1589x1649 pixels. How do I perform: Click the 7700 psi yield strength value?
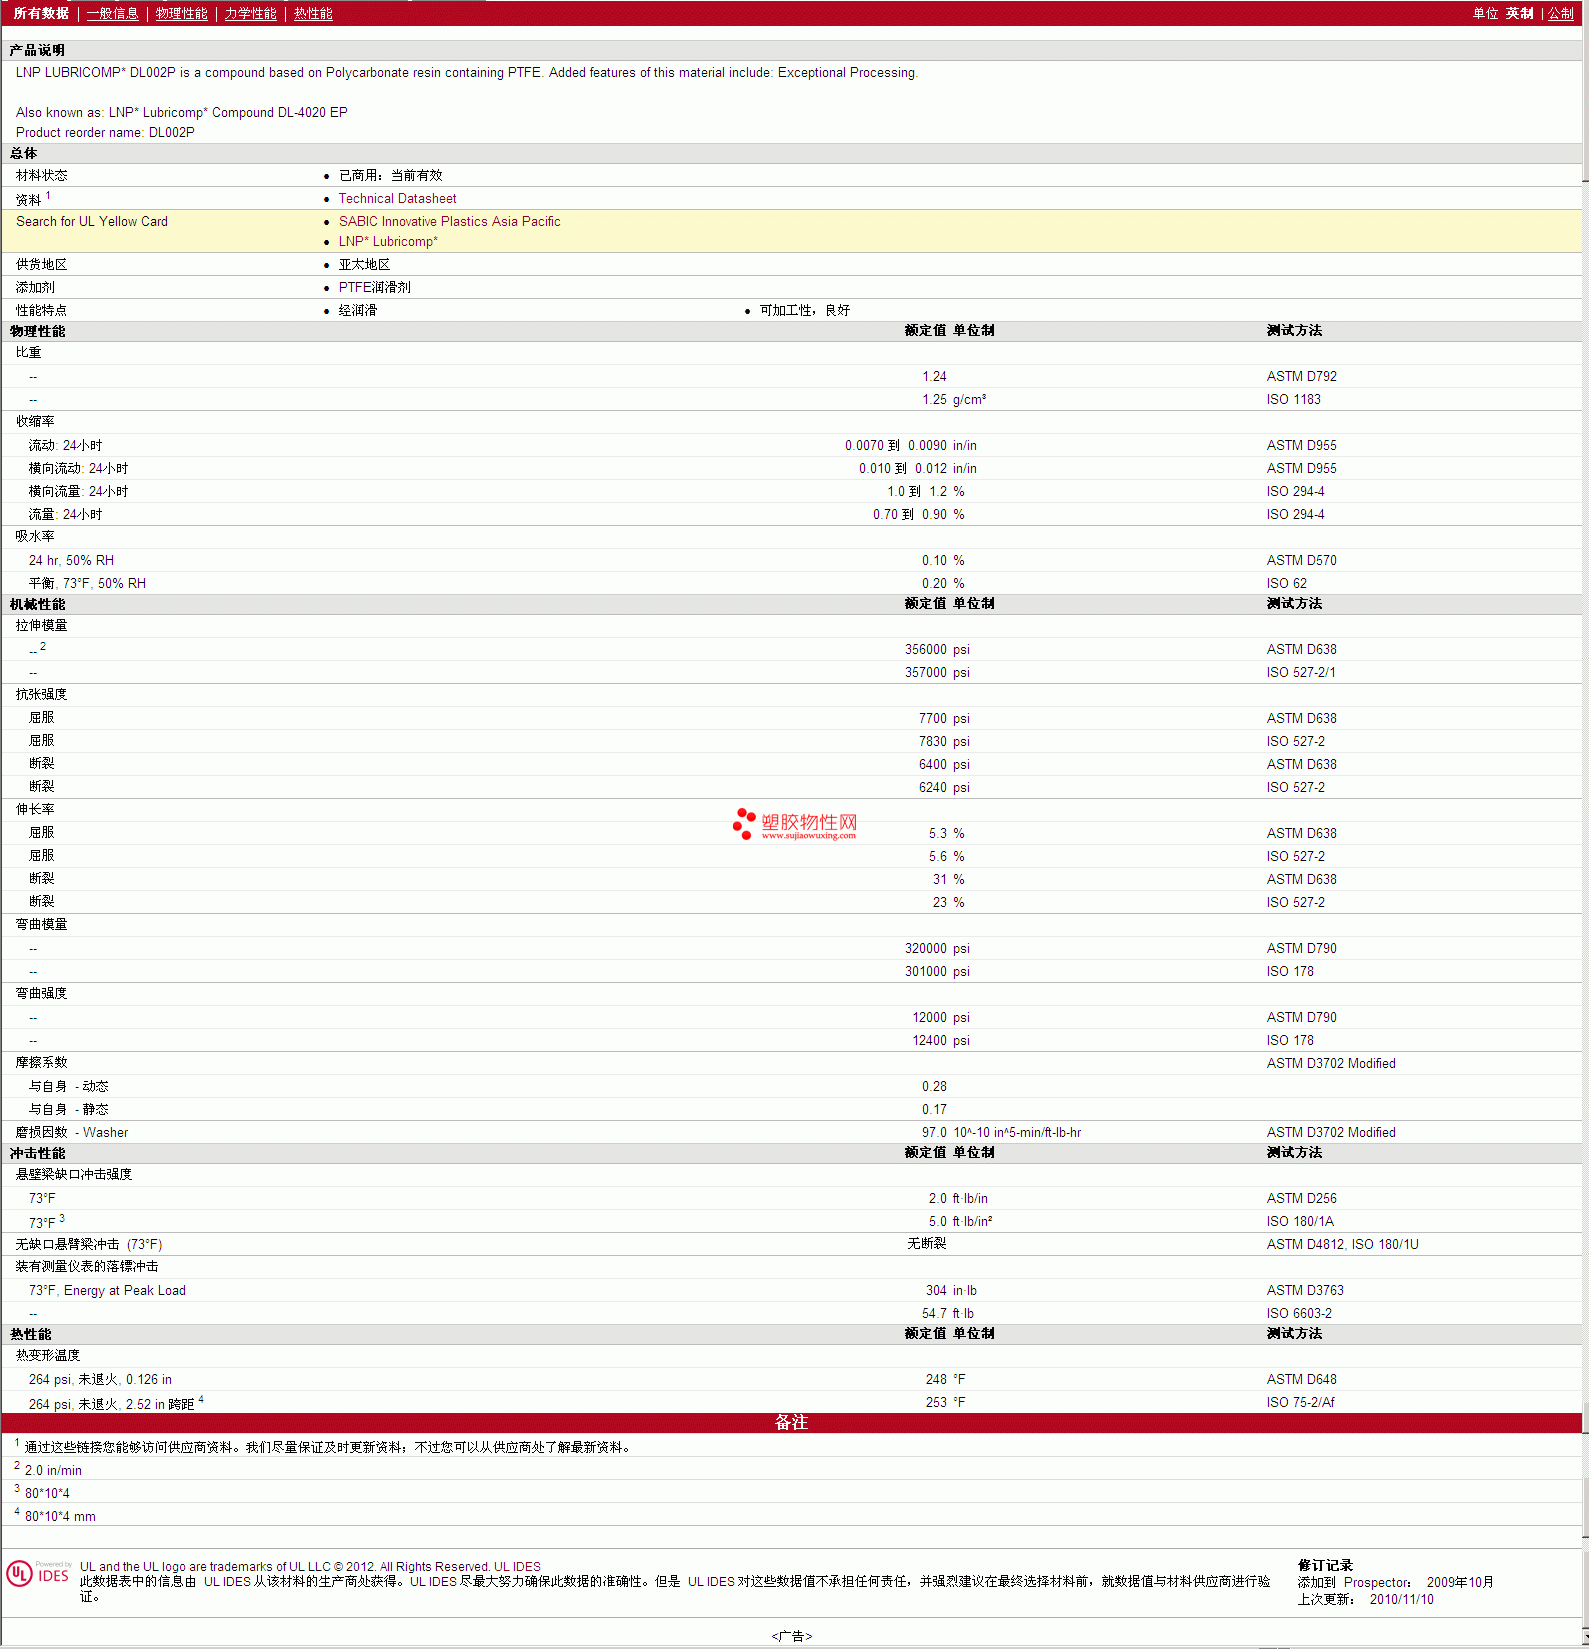pos(944,719)
